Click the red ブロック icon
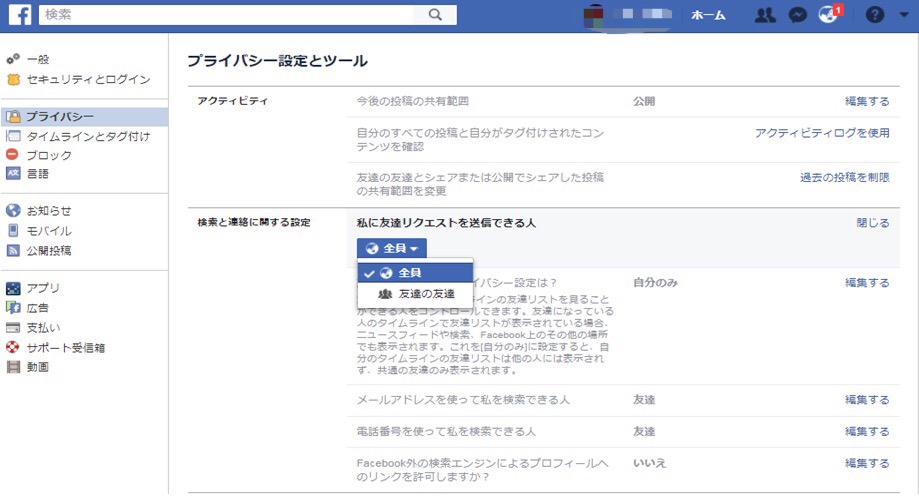 pyautogui.click(x=12, y=155)
